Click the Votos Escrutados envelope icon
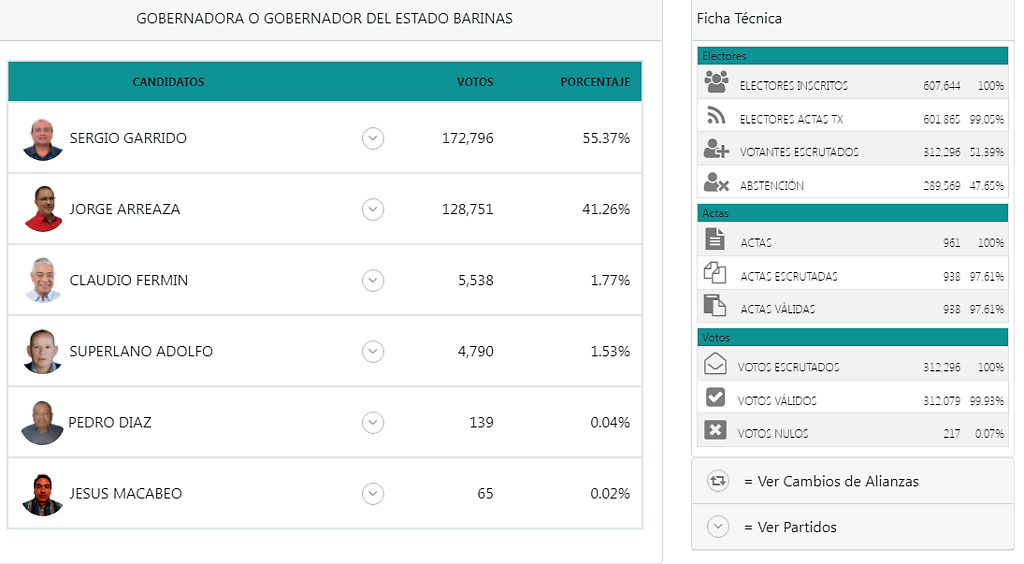Screen dimensions: 1024x564 715,364
